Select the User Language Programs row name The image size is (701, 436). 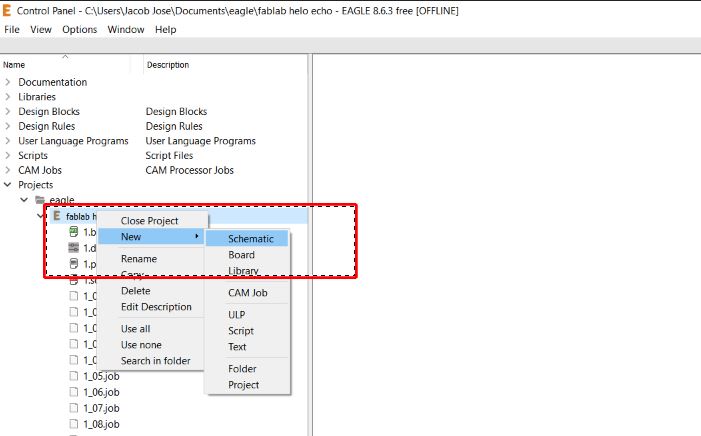pos(73,141)
